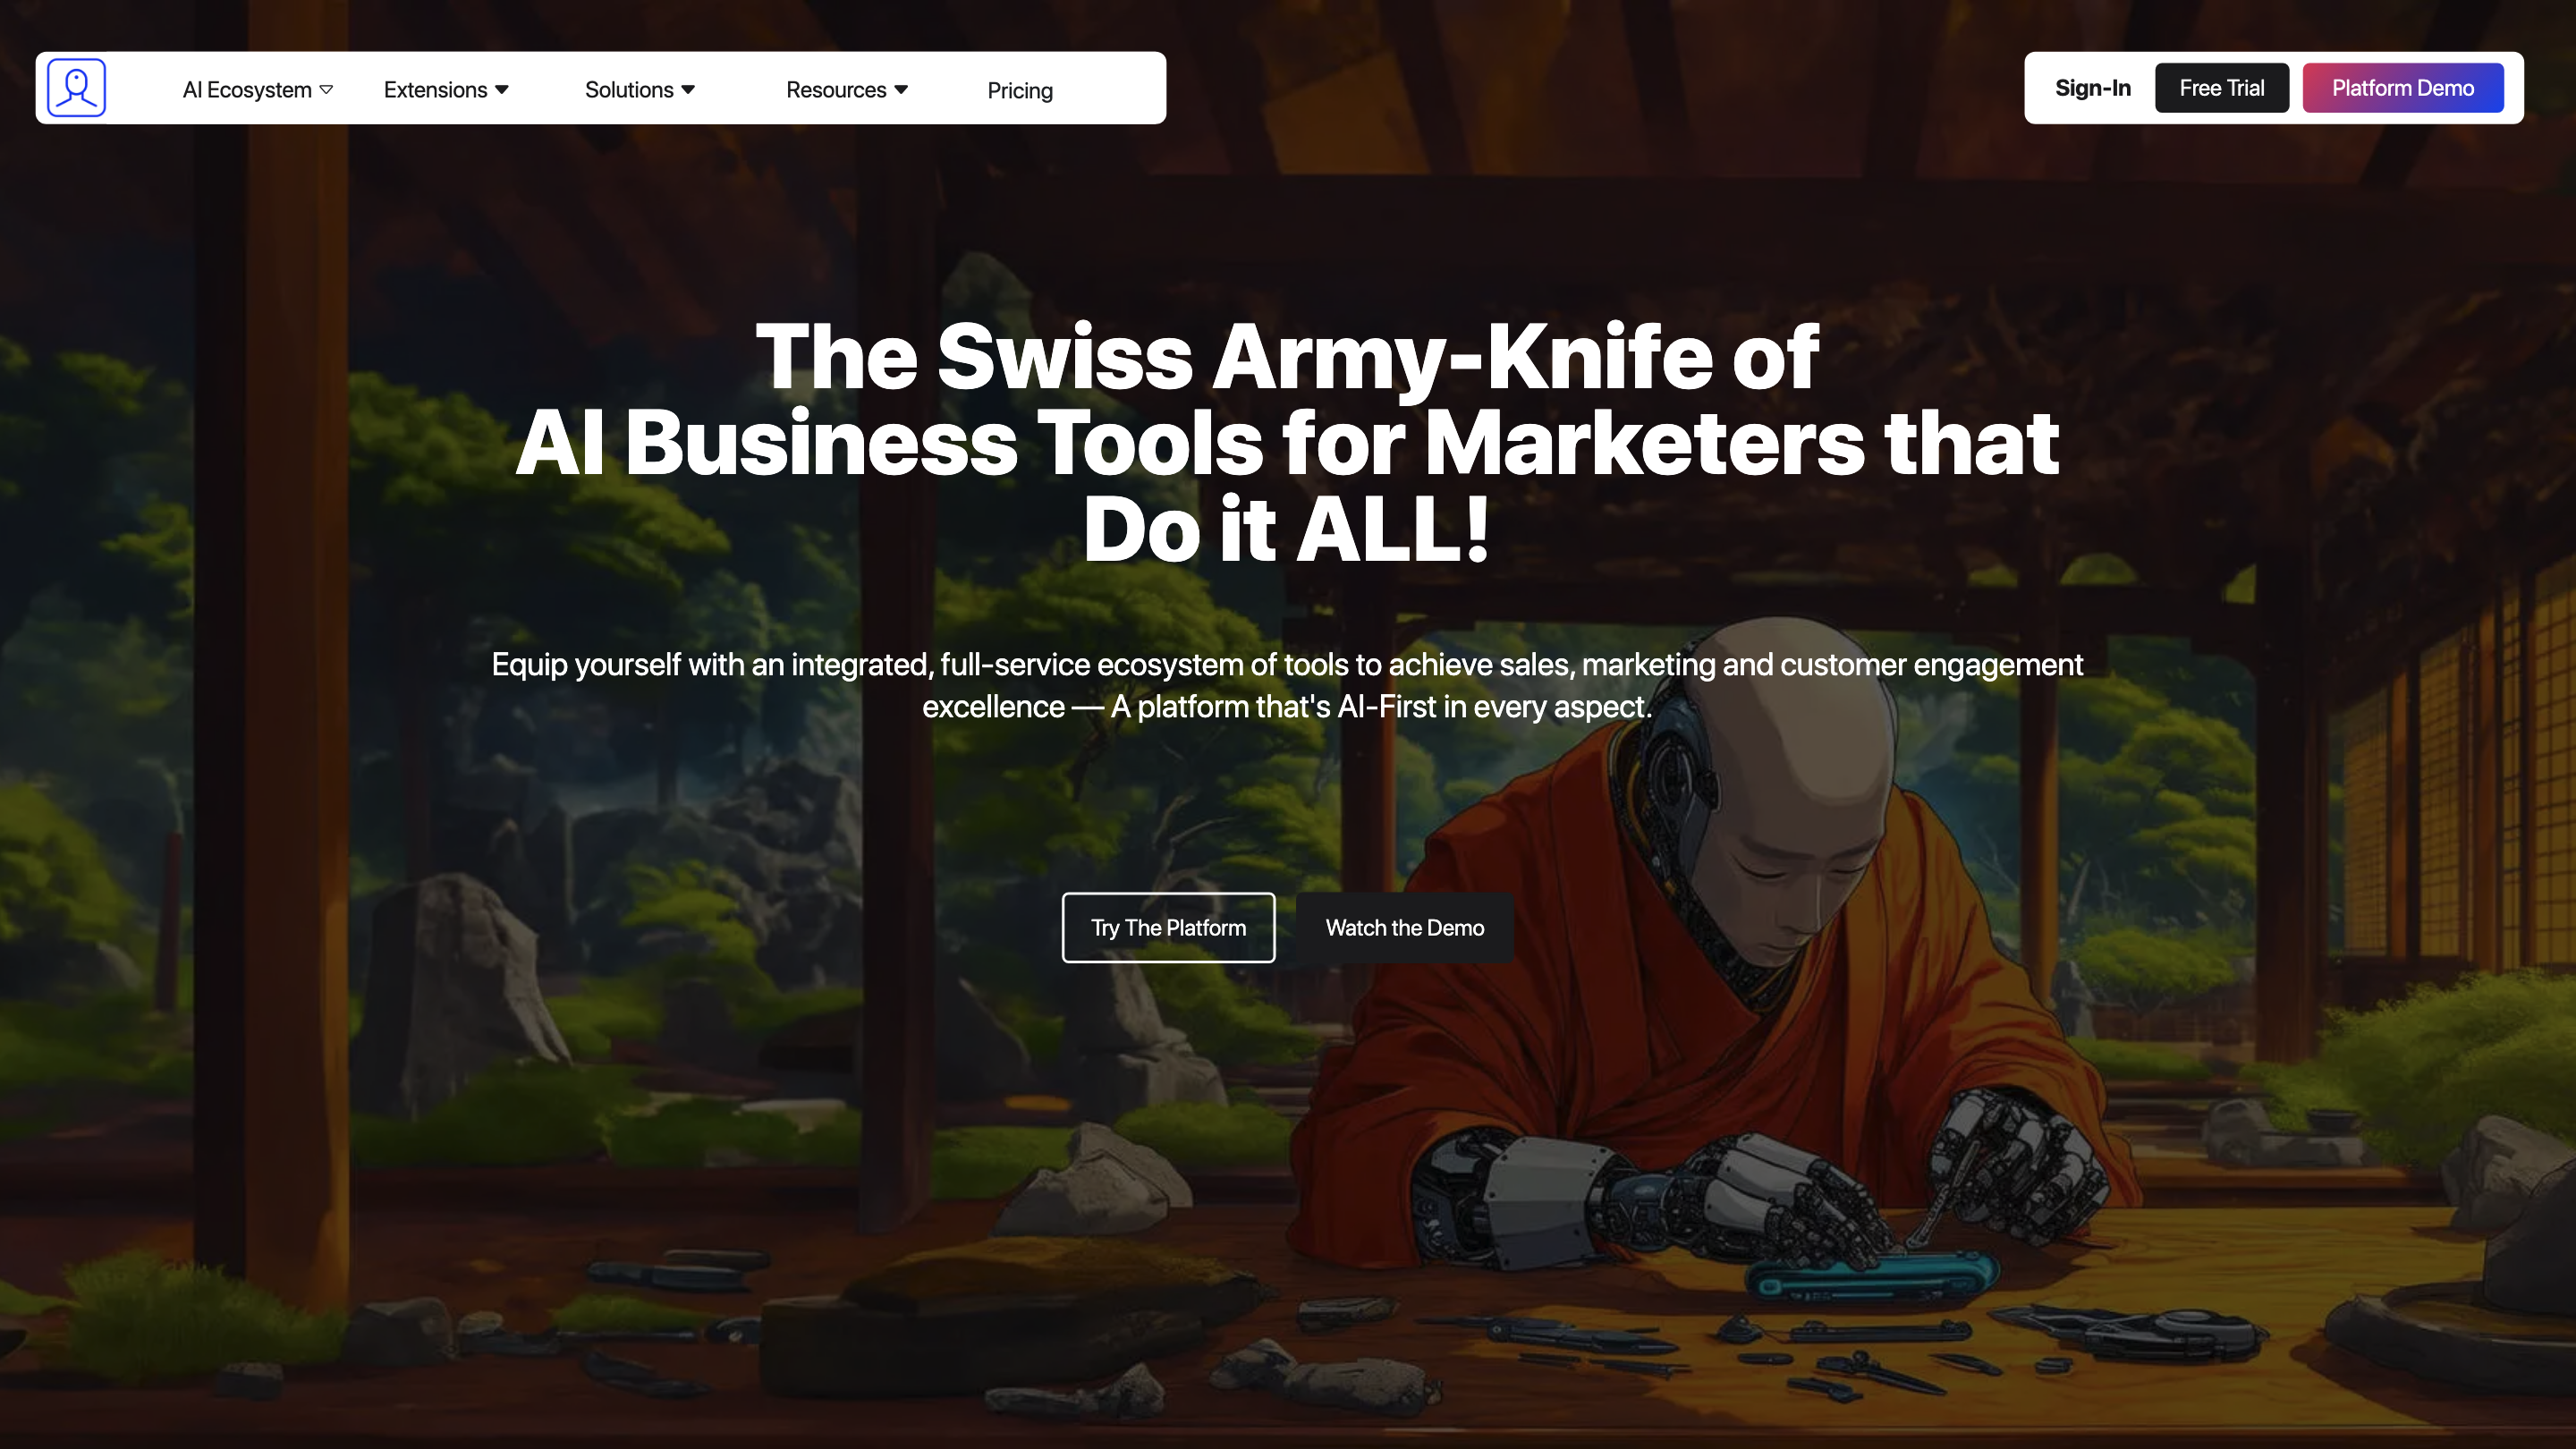
Task: Start the Free Trial button
Action: click(x=2221, y=88)
